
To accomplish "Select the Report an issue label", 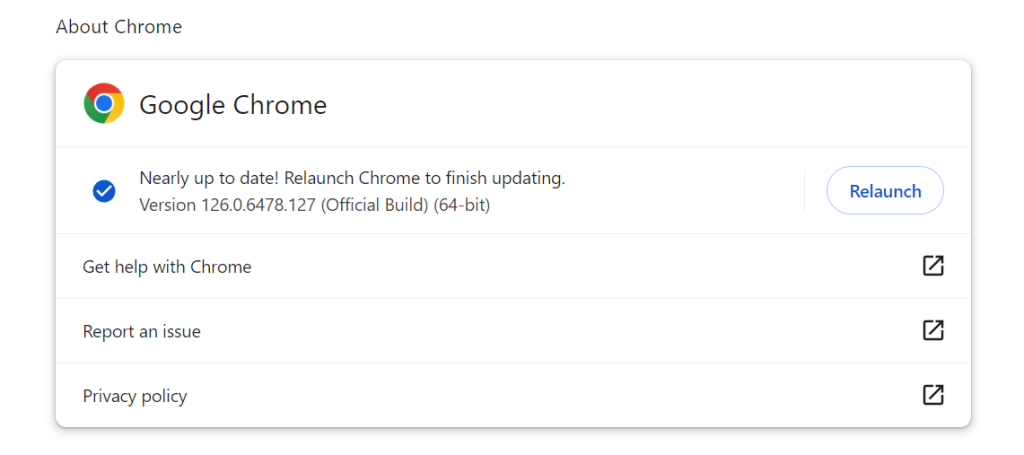I will click(142, 331).
